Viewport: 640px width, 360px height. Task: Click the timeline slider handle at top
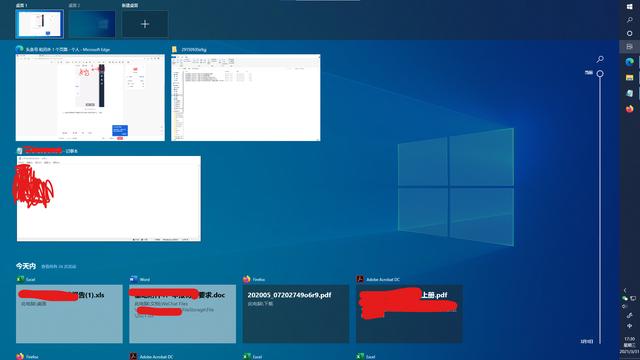[600, 74]
